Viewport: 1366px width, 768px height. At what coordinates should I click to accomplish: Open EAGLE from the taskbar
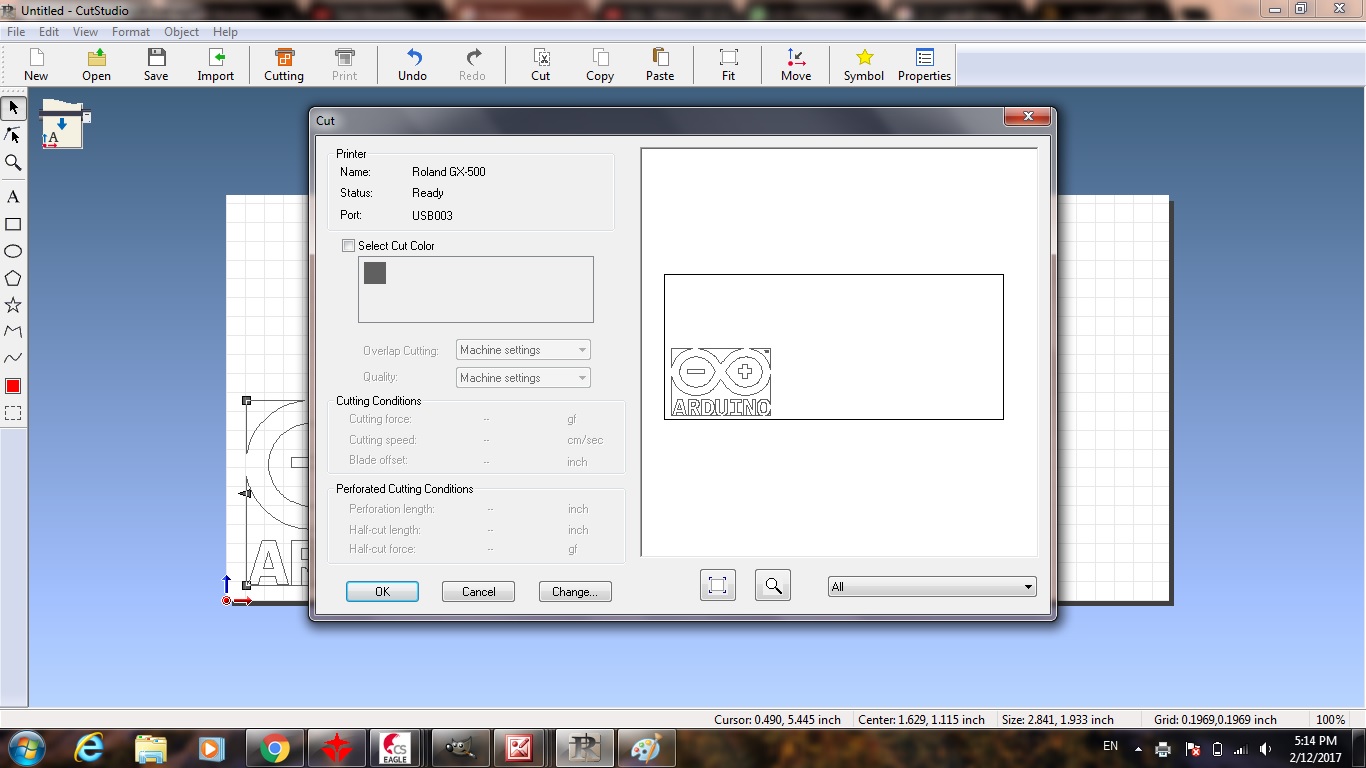click(x=395, y=748)
